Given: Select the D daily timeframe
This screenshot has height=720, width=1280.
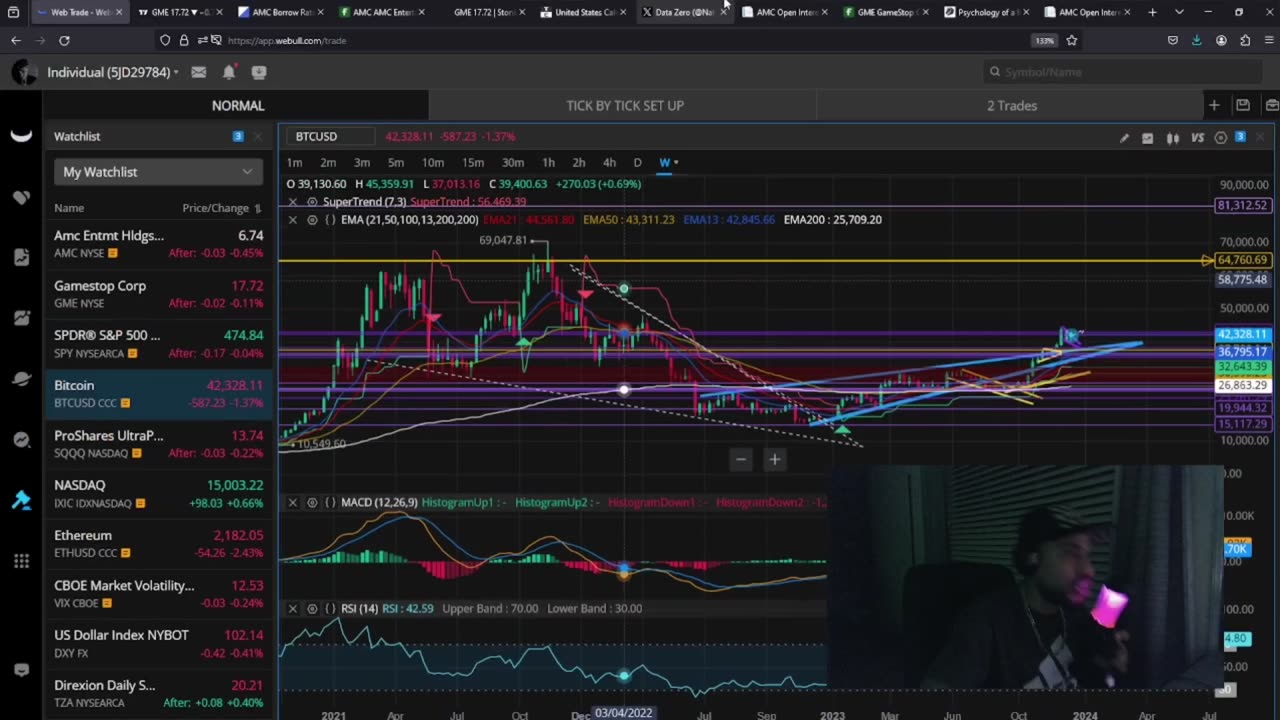Looking at the screenshot, I should click(x=637, y=162).
